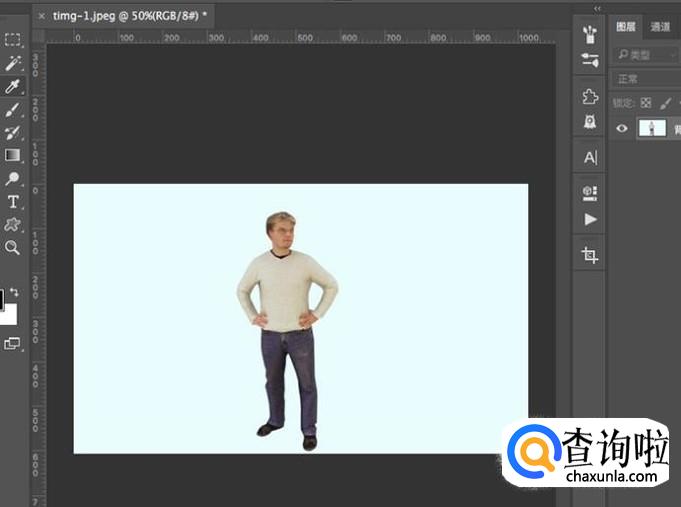Image resolution: width=681 pixels, height=507 pixels.
Task: Toggle lock image pixels brush icon
Action: click(665, 103)
